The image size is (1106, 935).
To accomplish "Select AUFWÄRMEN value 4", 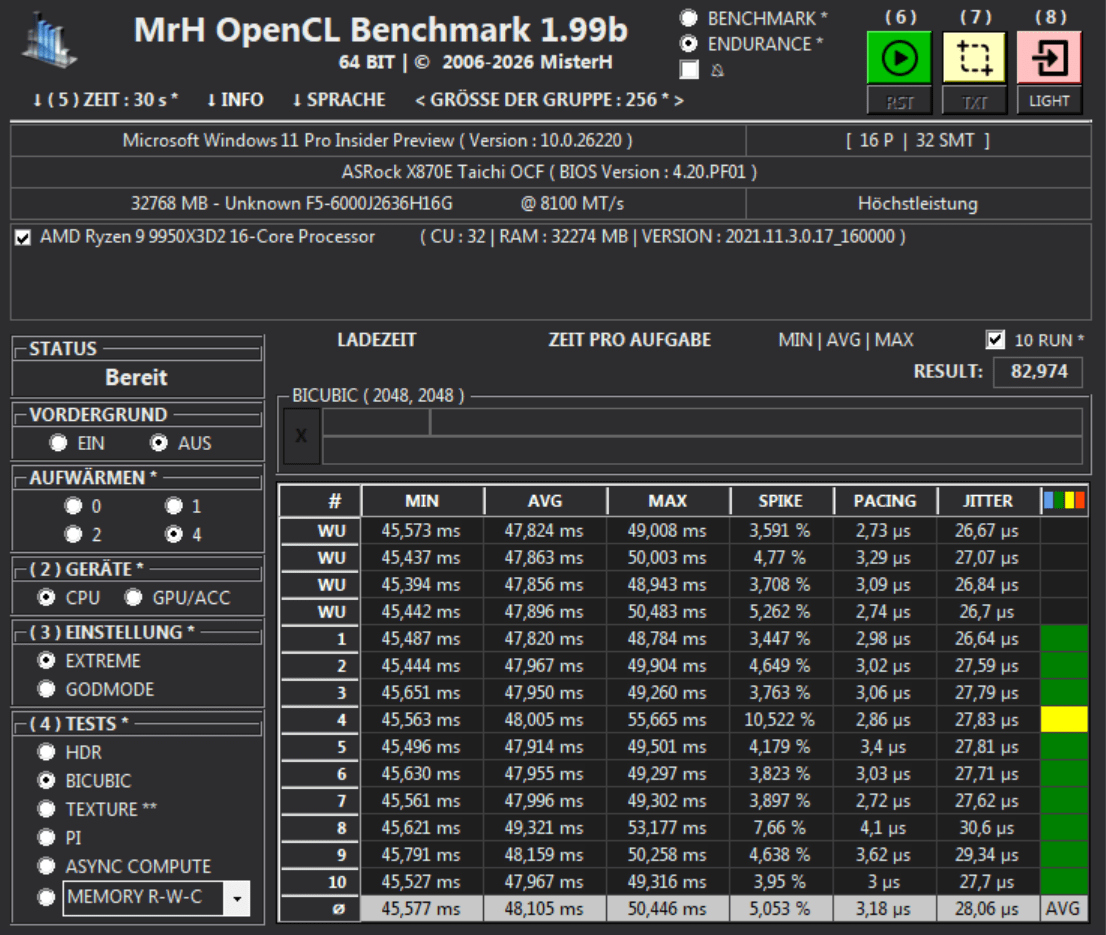I will click(x=174, y=534).
